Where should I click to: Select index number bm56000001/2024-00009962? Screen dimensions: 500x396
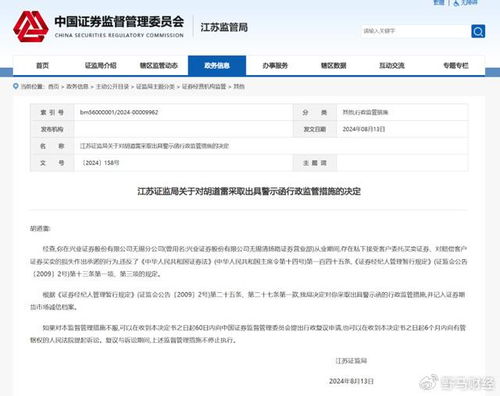[119, 112]
